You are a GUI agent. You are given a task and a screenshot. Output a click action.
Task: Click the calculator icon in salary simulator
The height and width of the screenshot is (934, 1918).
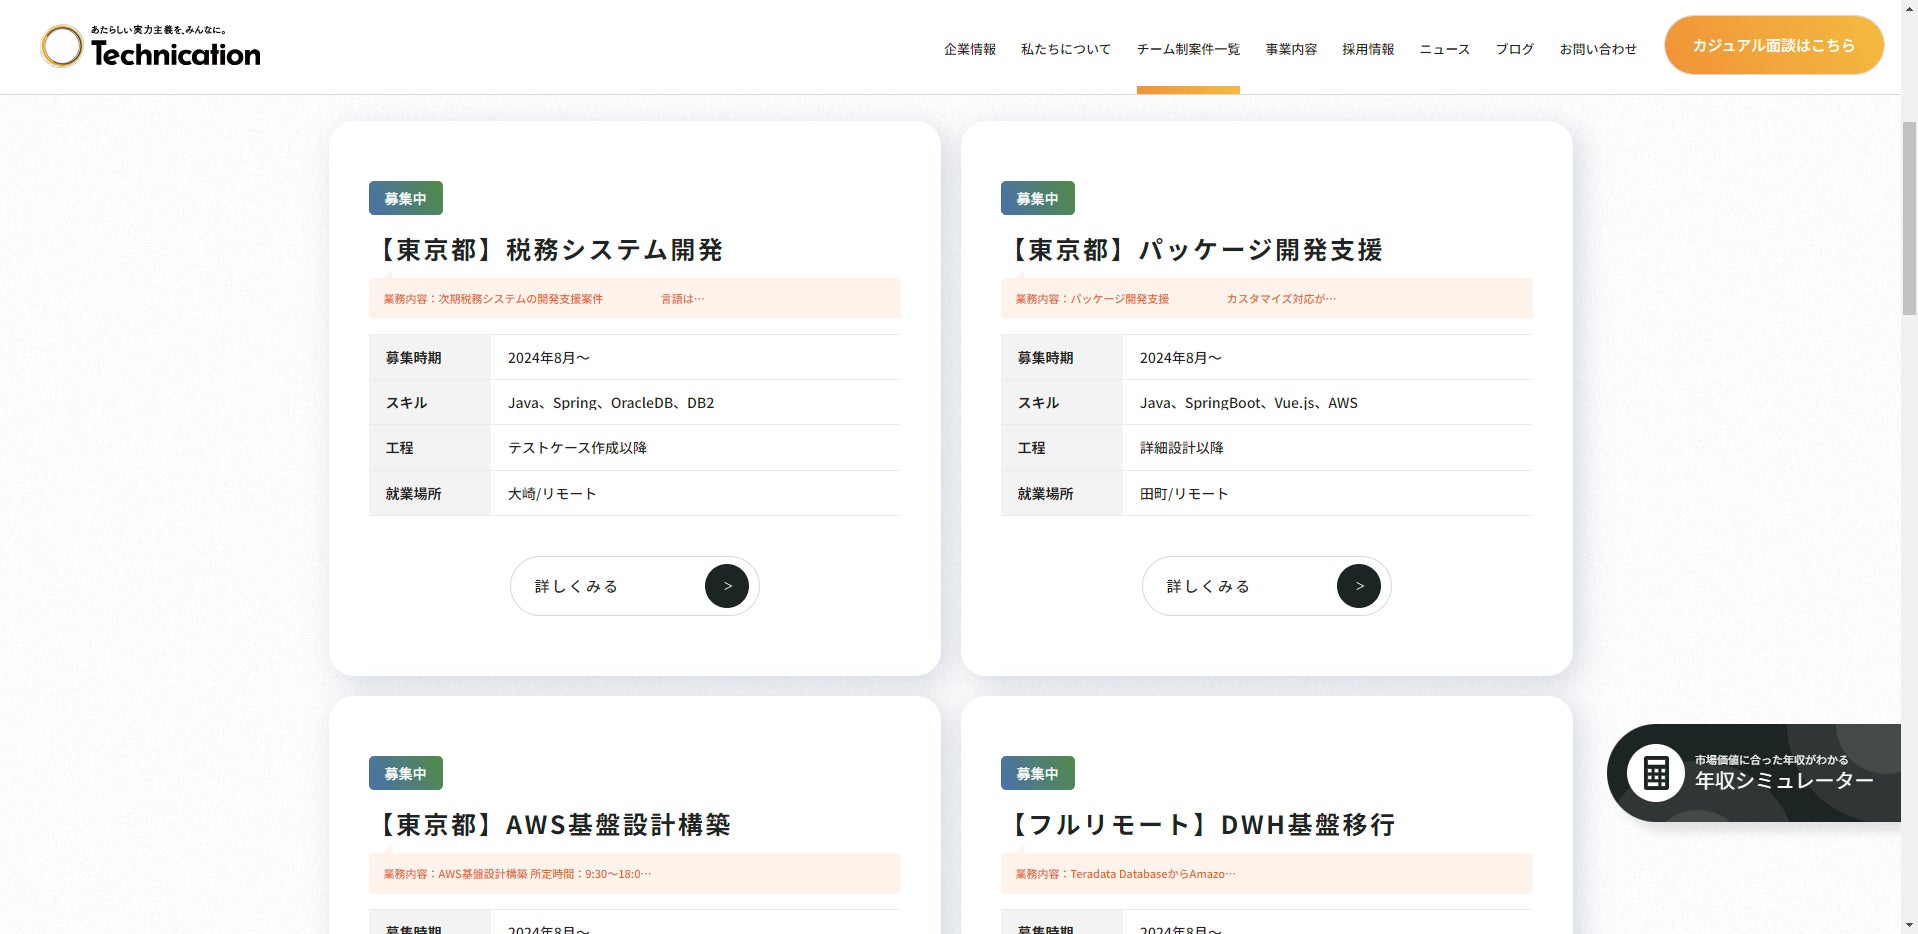point(1656,773)
